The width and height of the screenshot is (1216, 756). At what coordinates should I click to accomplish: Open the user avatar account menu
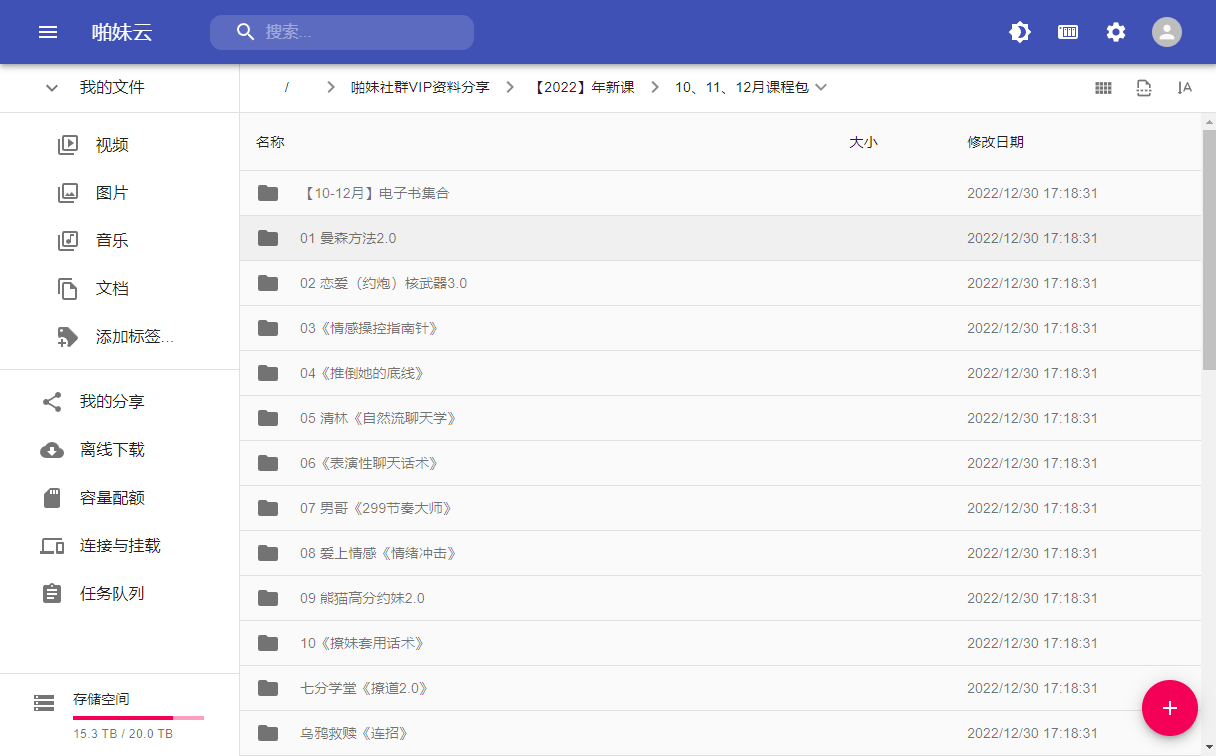click(1166, 32)
